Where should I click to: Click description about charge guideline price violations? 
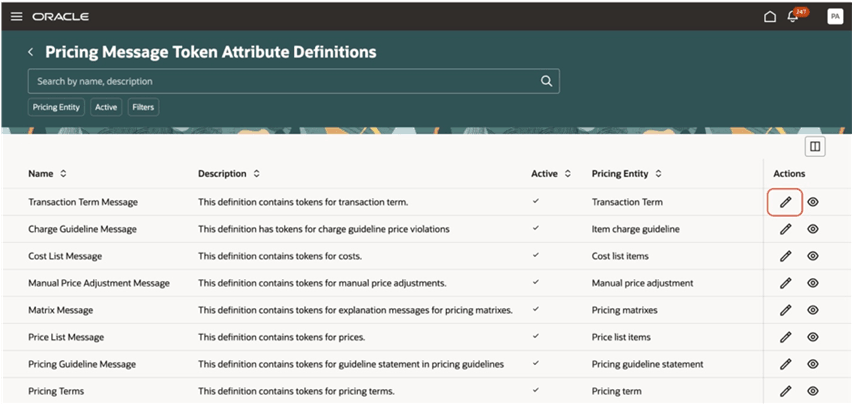pos(324,229)
